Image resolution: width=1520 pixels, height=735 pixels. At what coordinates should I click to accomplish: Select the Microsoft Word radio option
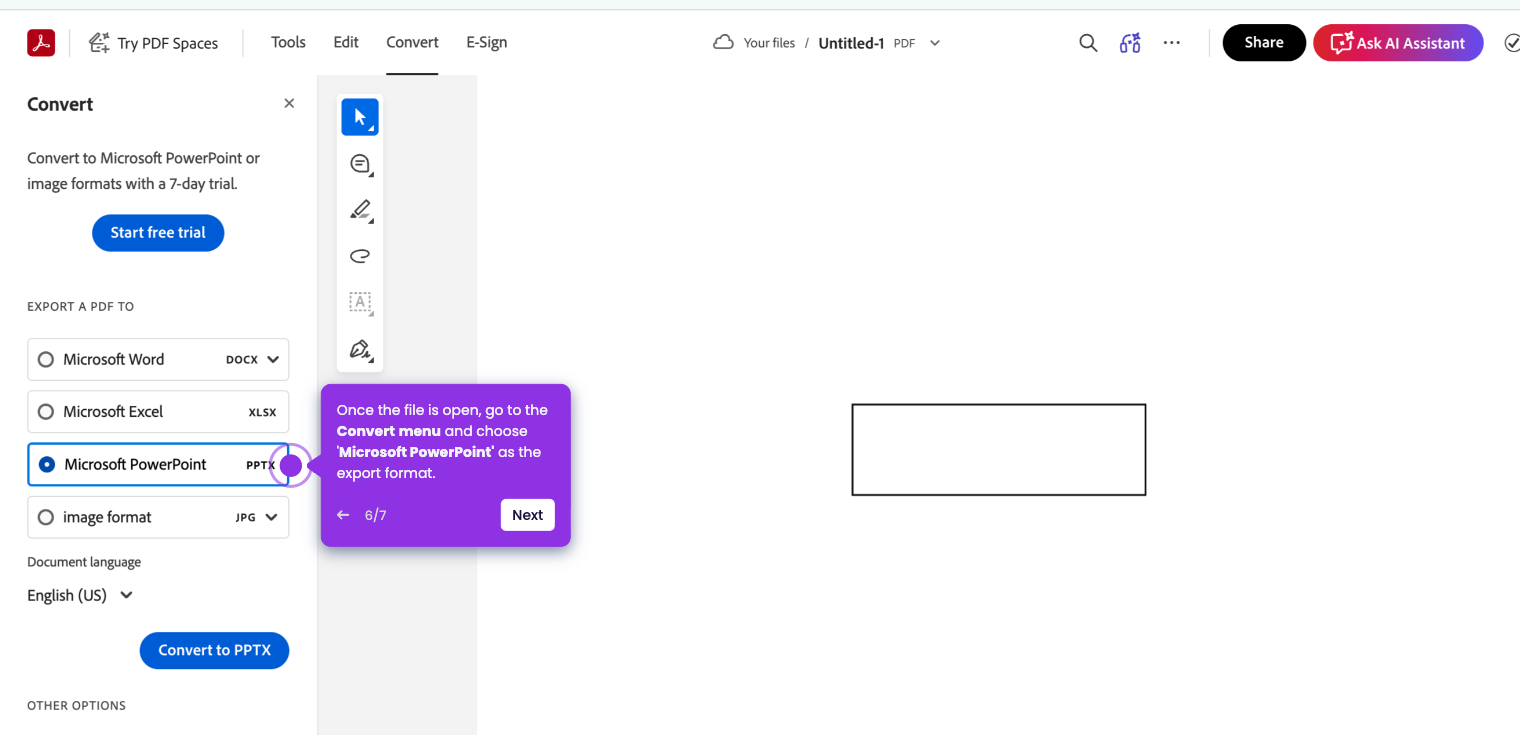click(x=46, y=360)
